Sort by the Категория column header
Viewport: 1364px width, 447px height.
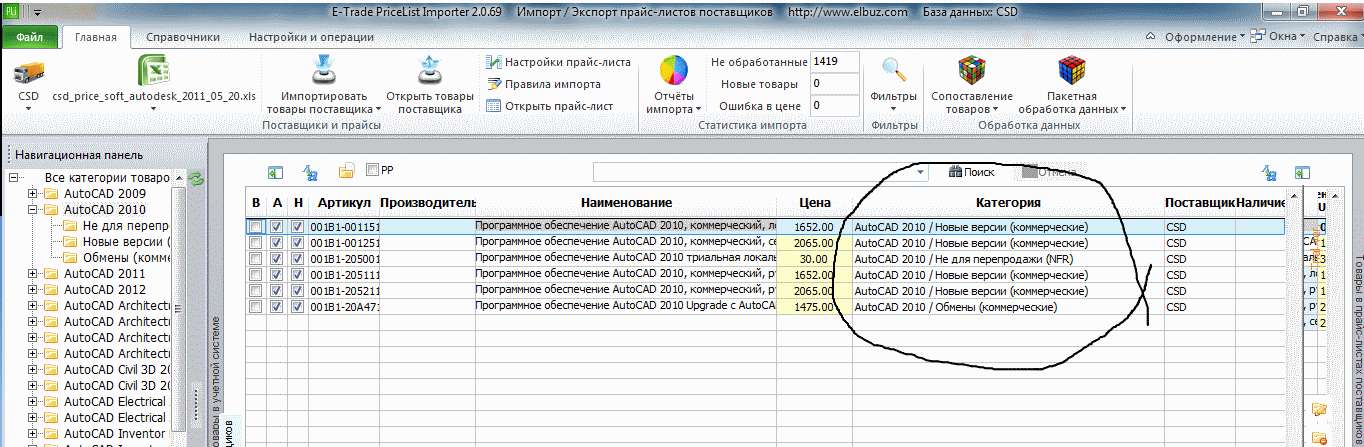[x=1008, y=203]
